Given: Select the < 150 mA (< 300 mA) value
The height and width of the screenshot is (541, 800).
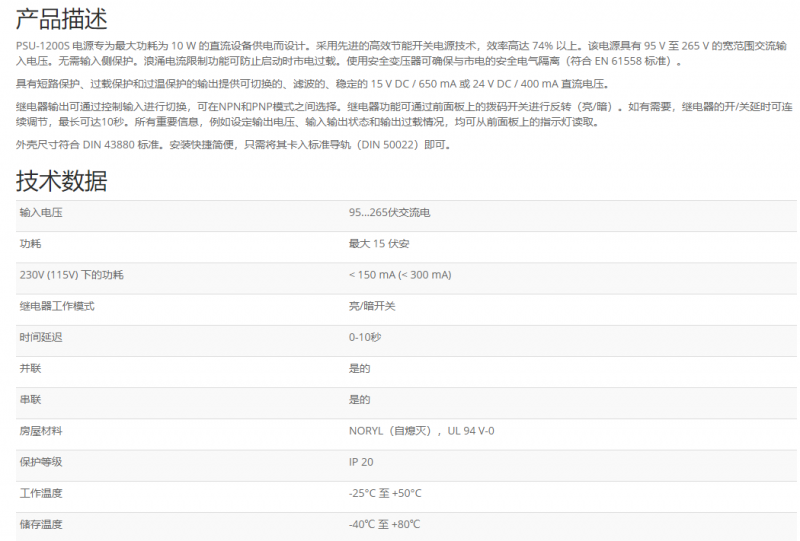Looking at the screenshot, I should pyautogui.click(x=399, y=275).
